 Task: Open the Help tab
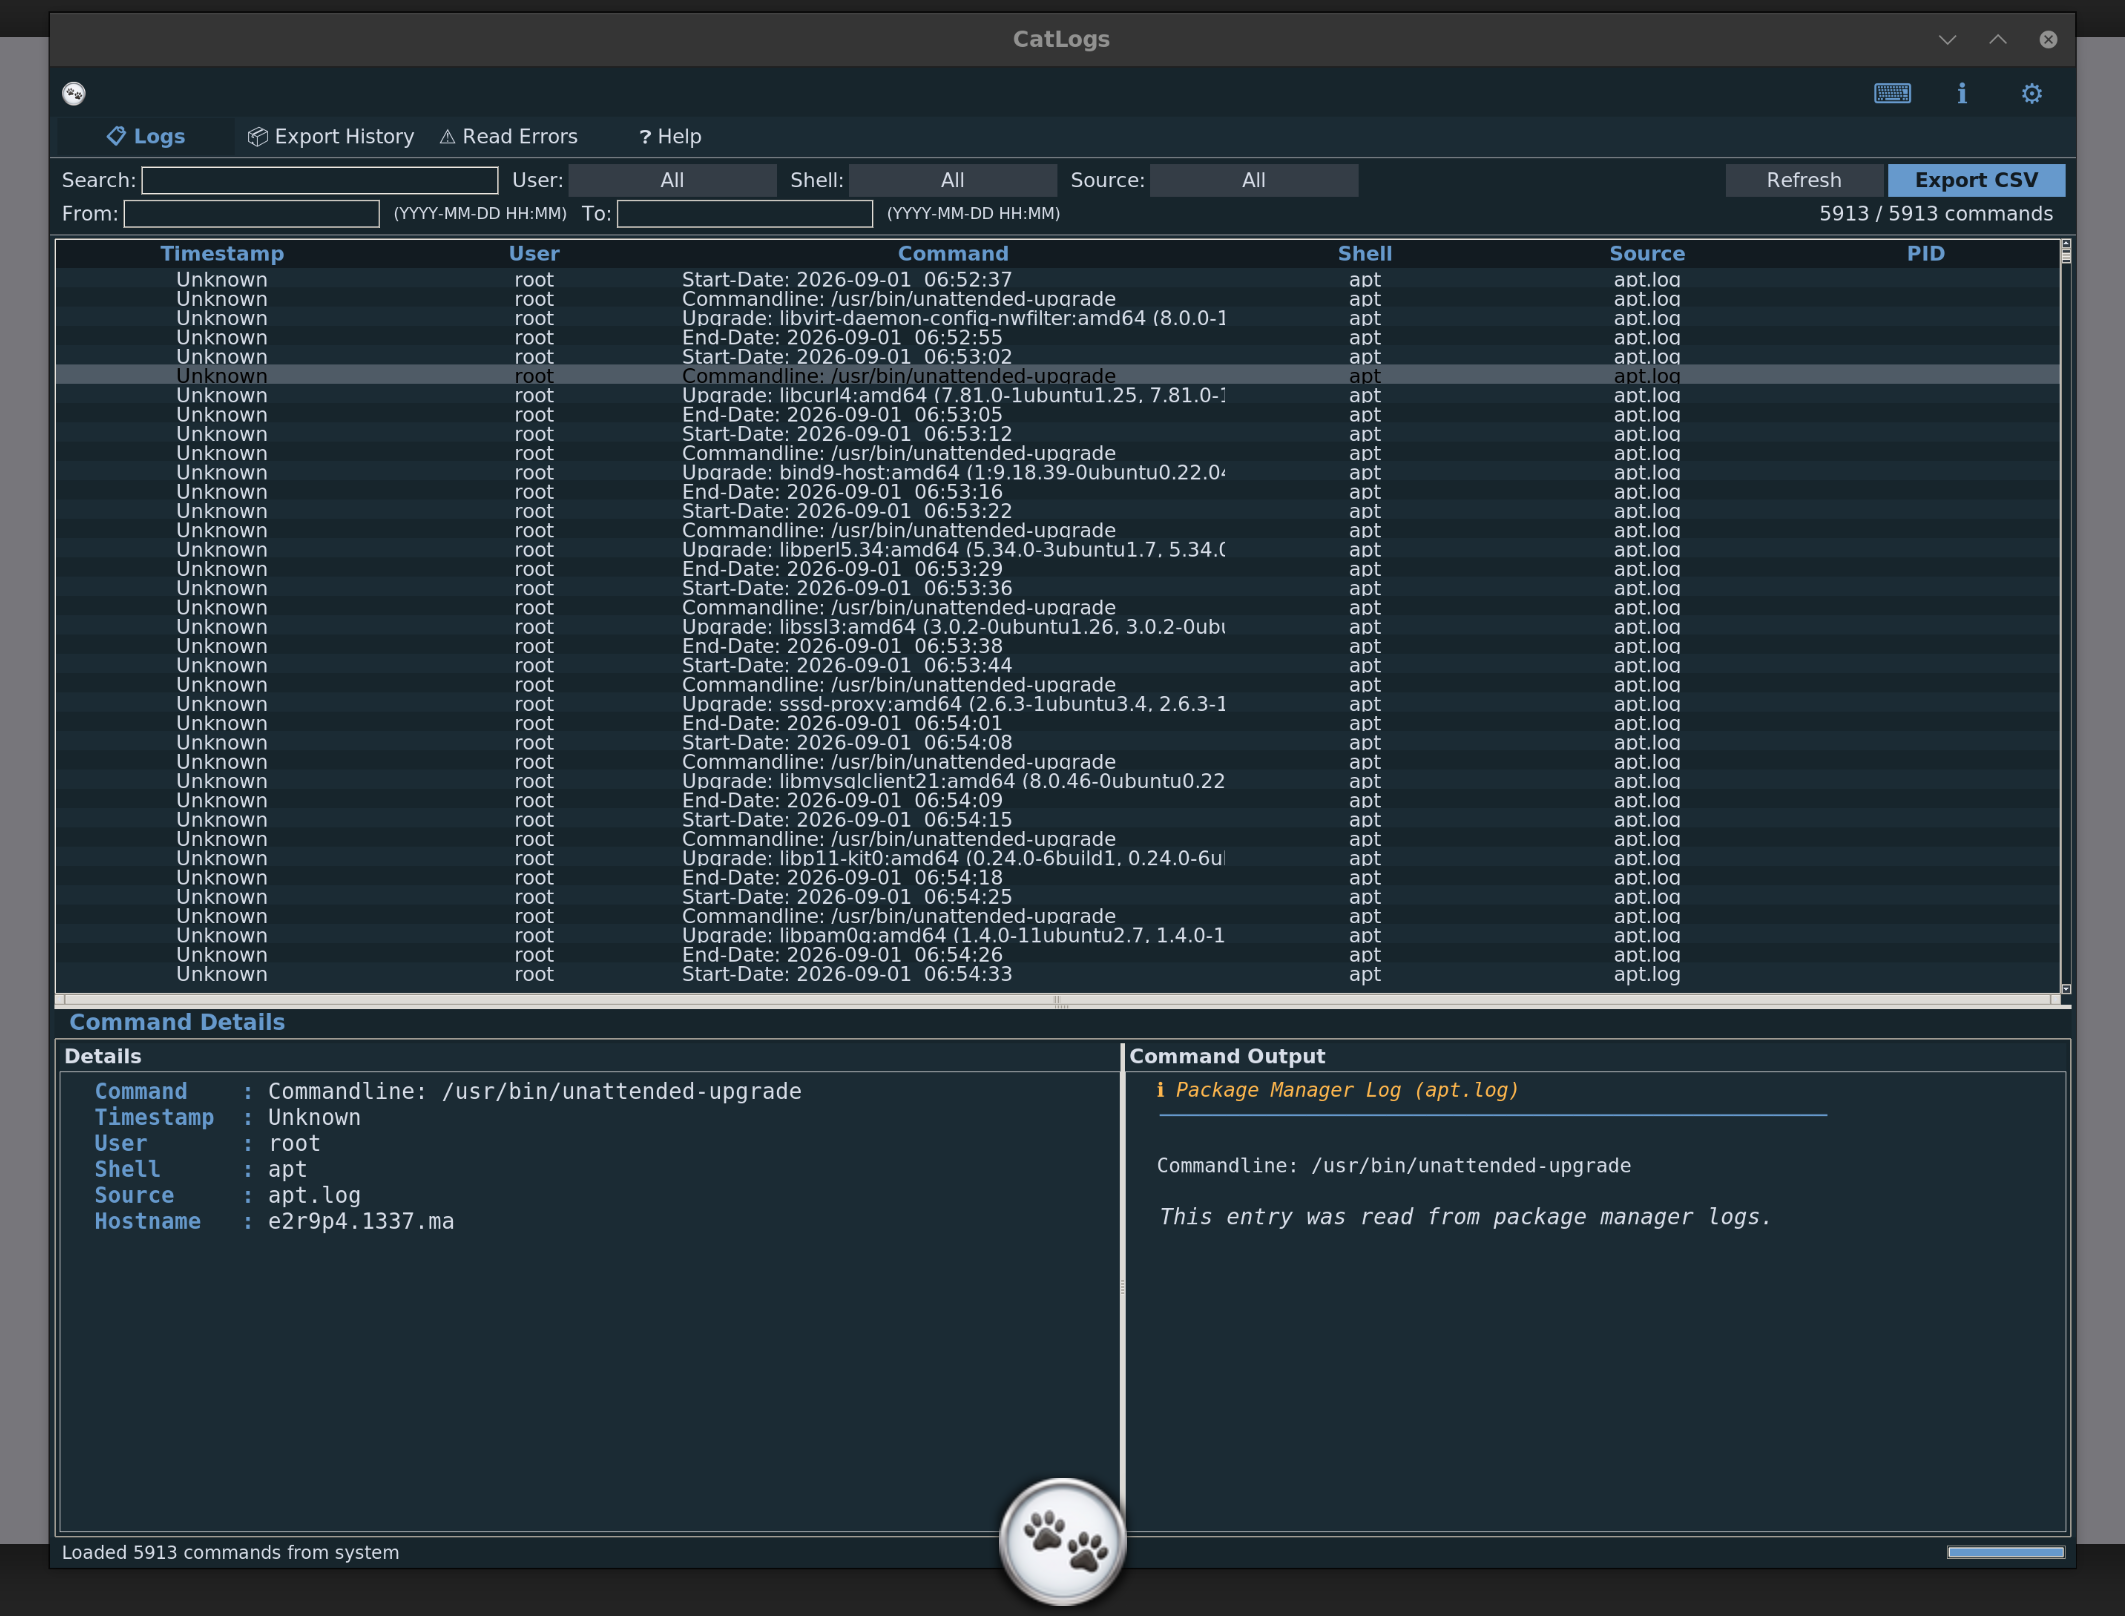tap(670, 137)
